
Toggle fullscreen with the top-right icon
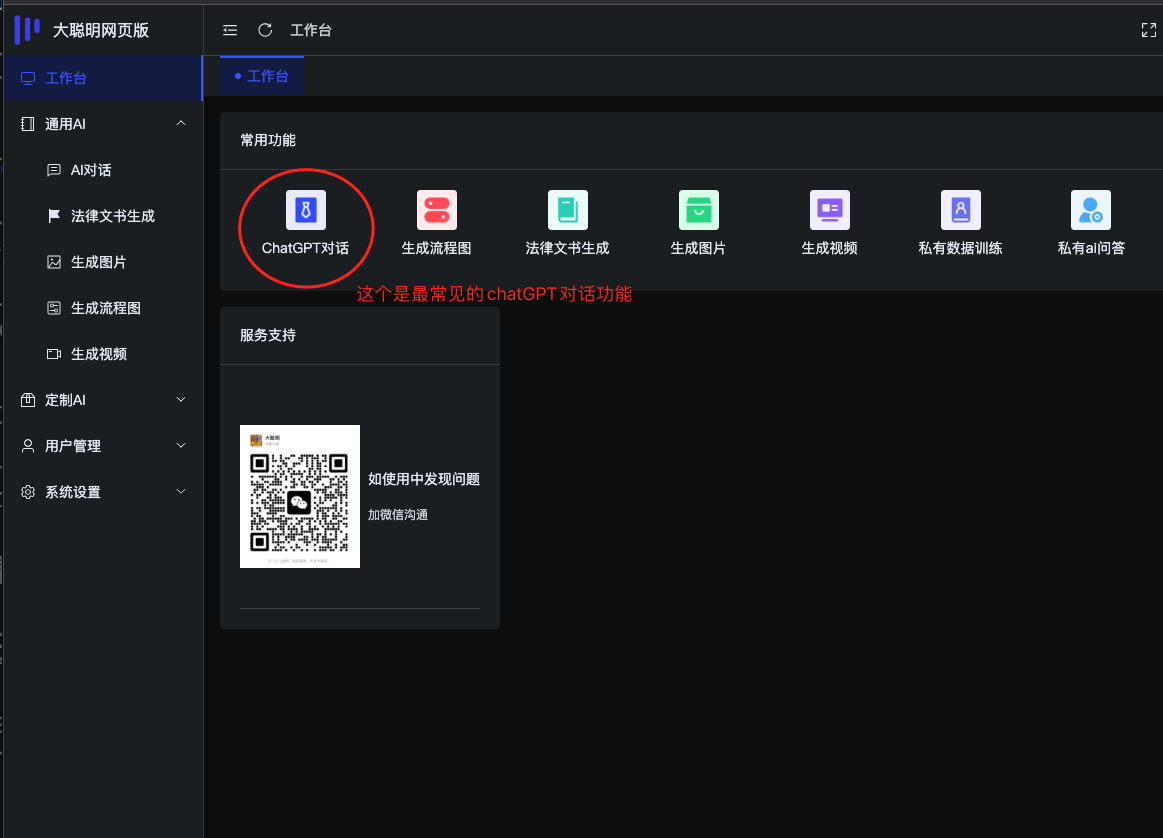(x=1148, y=30)
